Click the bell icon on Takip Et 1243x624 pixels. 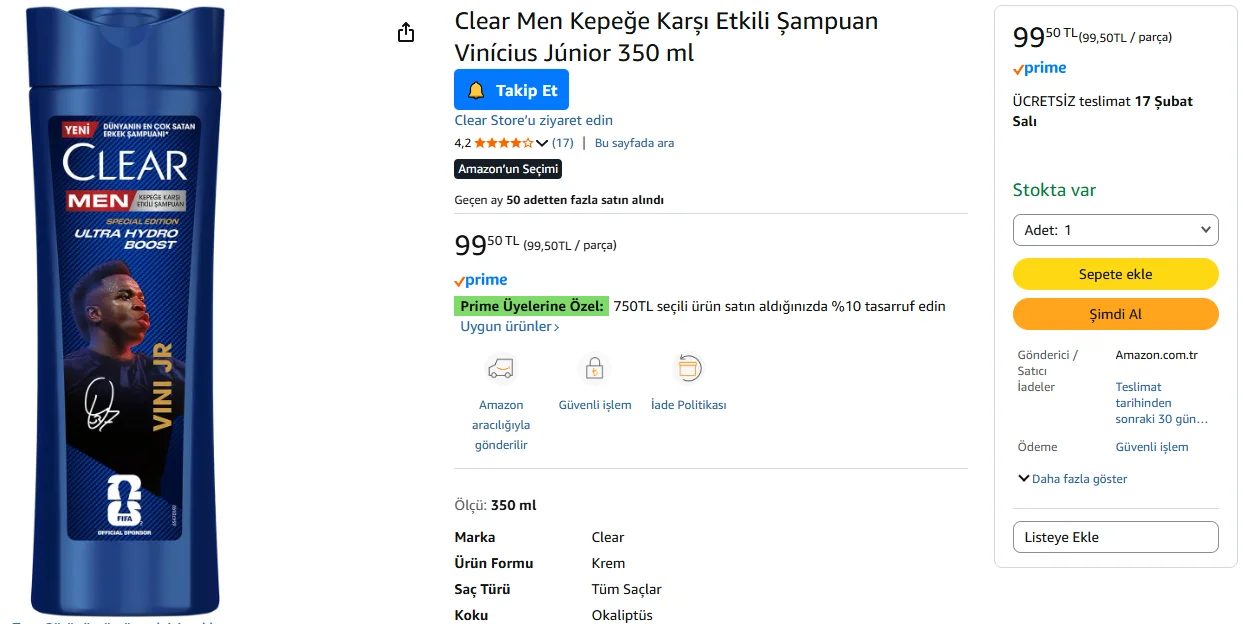coord(476,90)
